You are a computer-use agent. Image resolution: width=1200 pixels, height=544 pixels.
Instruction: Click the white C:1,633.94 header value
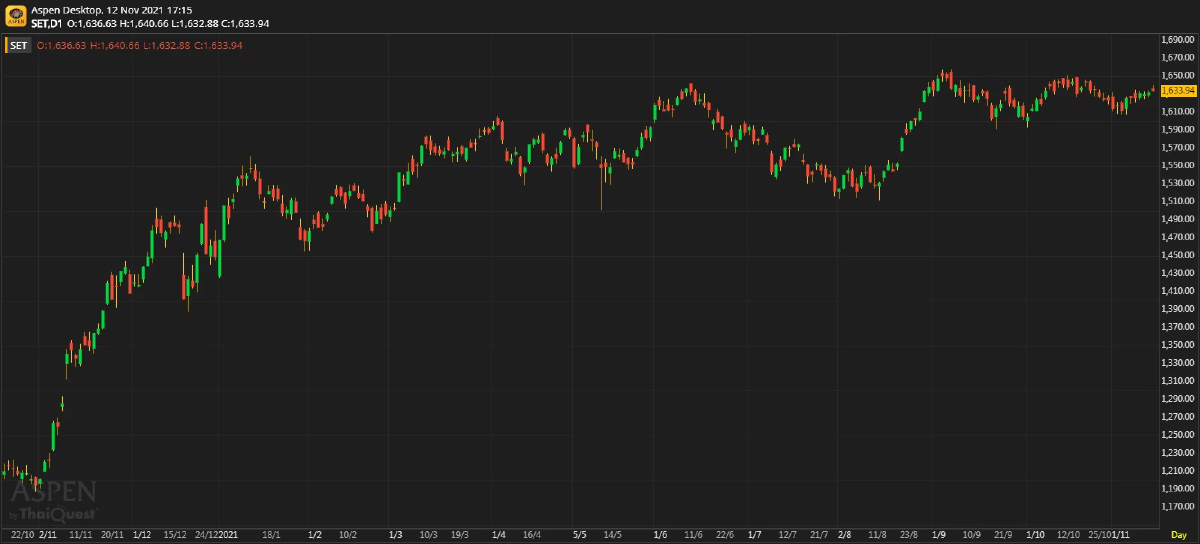pos(245,23)
